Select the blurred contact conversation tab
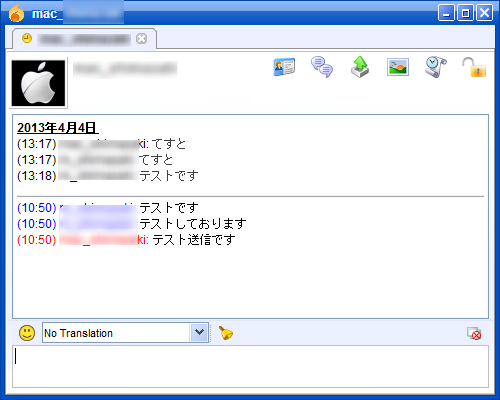 click(84, 39)
